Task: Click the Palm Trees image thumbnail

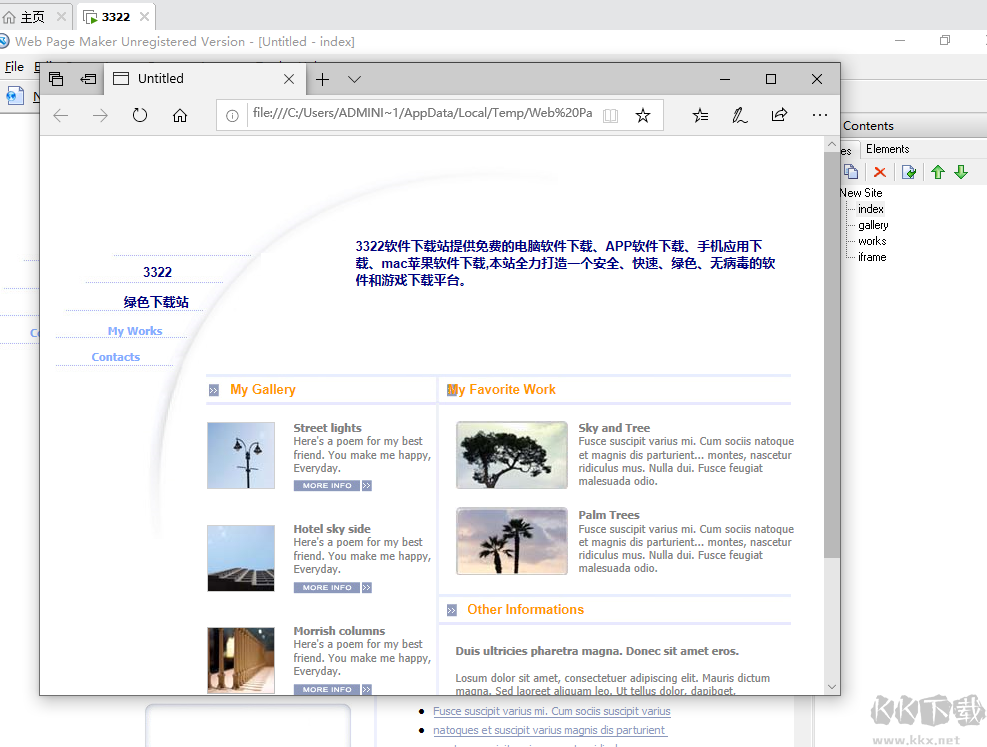Action: [x=511, y=541]
